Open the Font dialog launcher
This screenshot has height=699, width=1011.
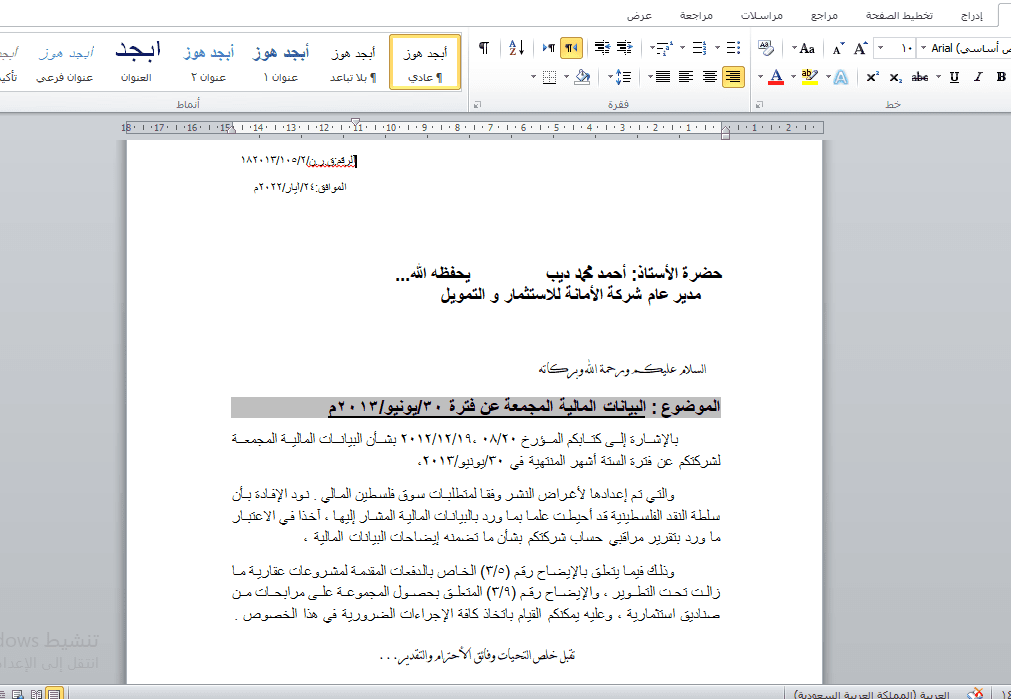[760, 104]
